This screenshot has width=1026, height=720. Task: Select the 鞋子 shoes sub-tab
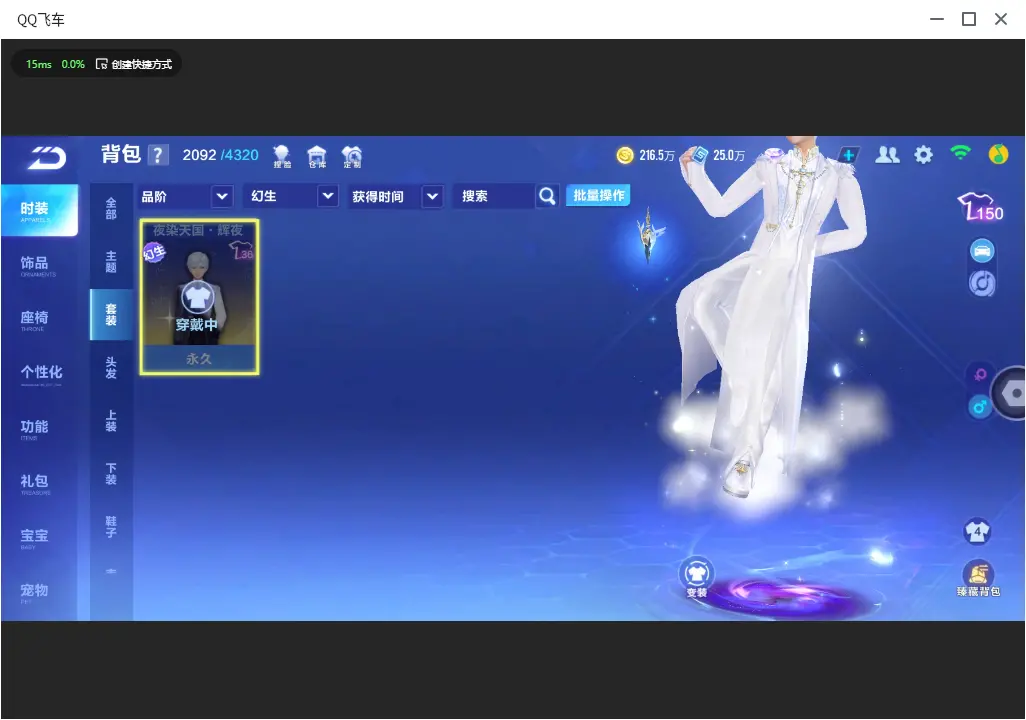click(x=111, y=527)
